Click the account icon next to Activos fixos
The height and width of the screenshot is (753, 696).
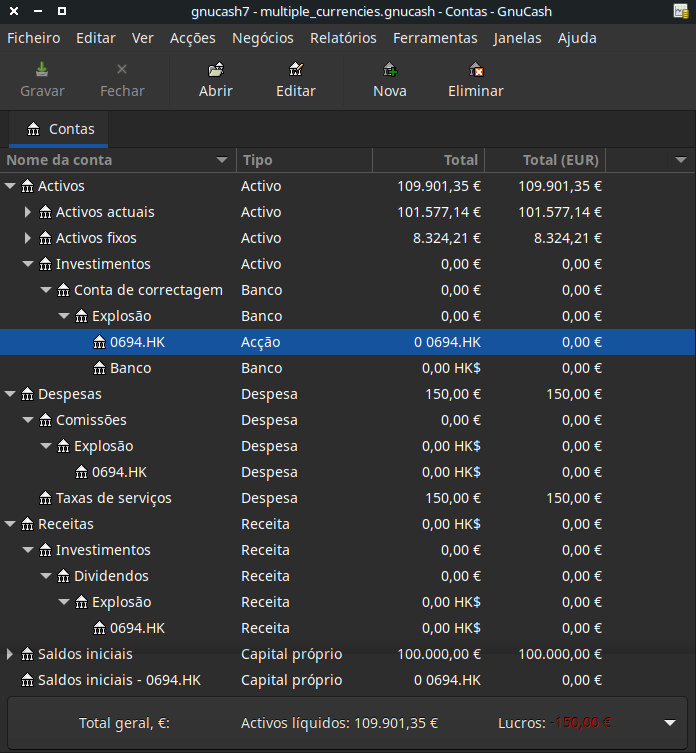[45, 238]
